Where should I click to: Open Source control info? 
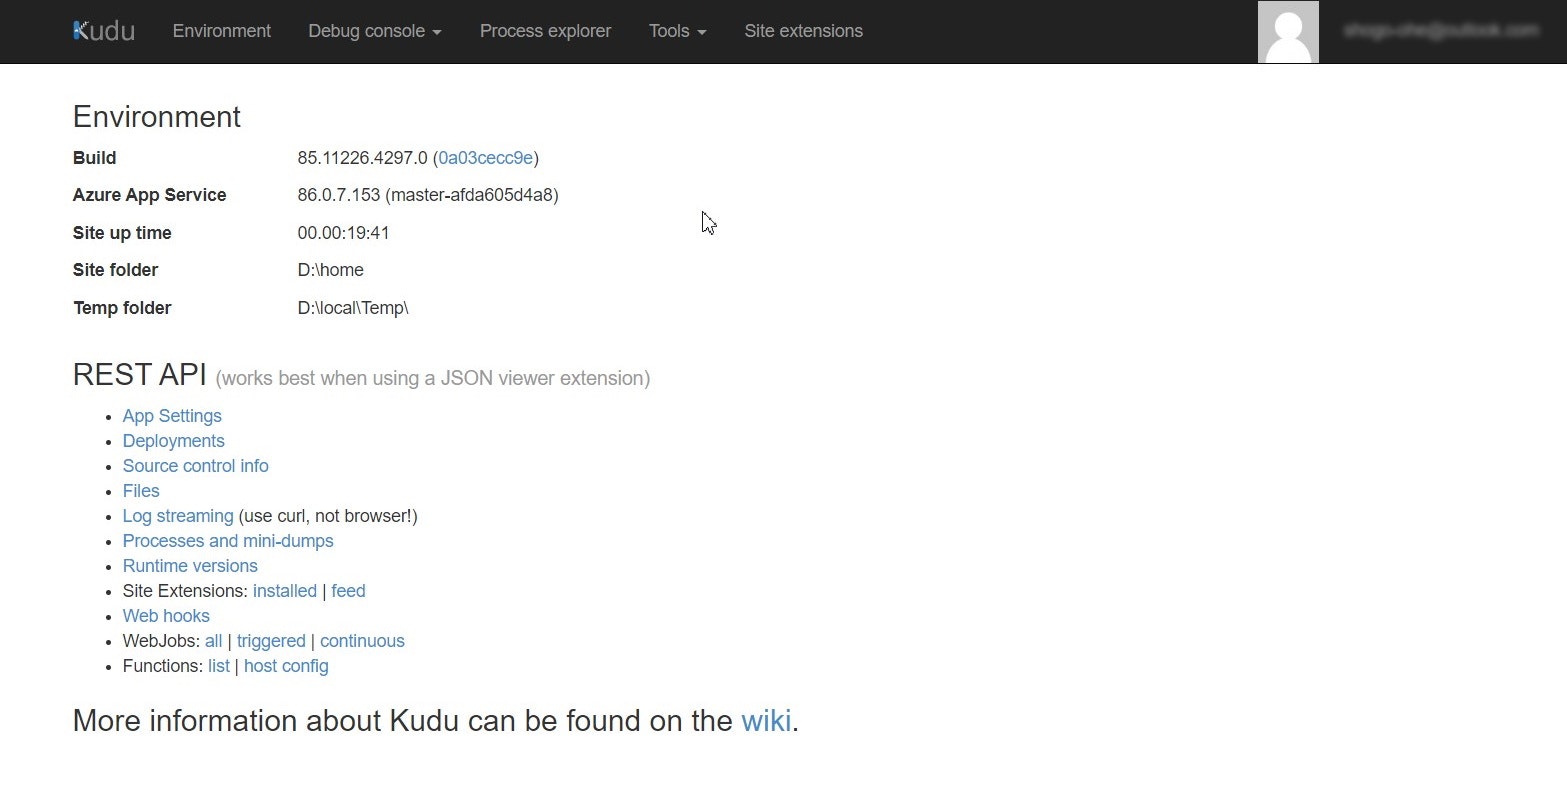click(x=195, y=465)
